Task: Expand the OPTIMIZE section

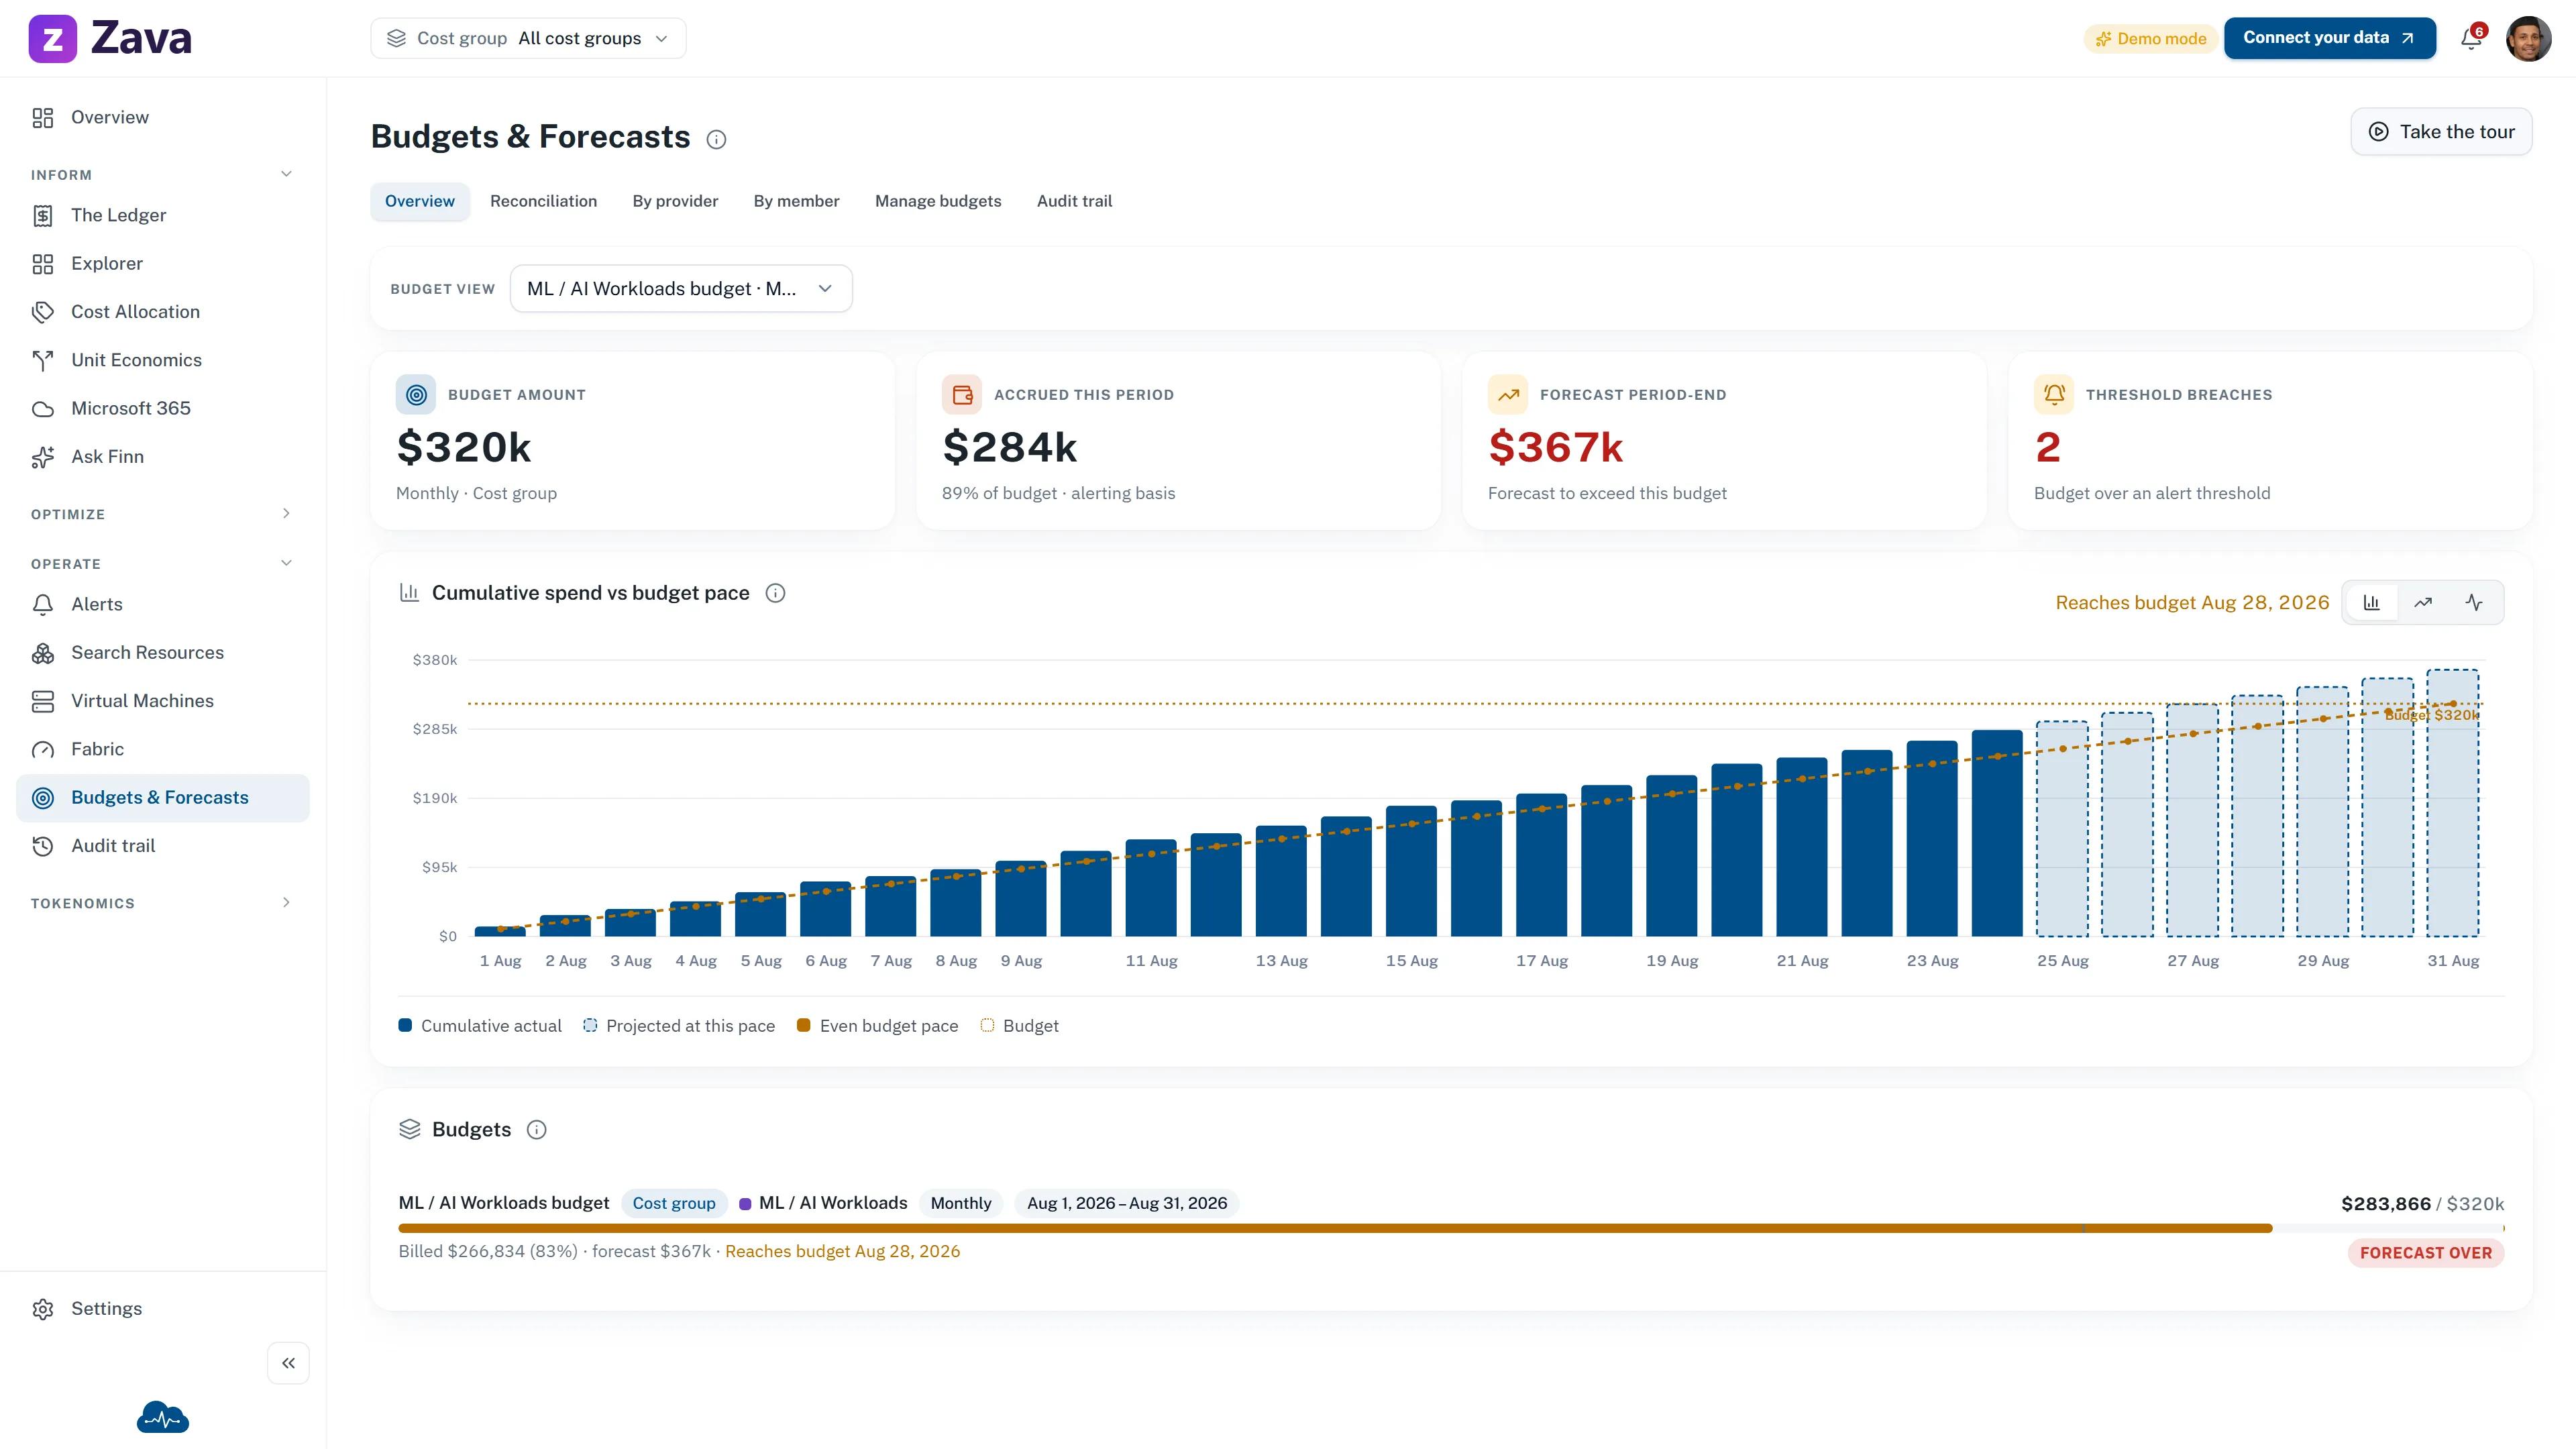Action: pyautogui.click(x=163, y=514)
